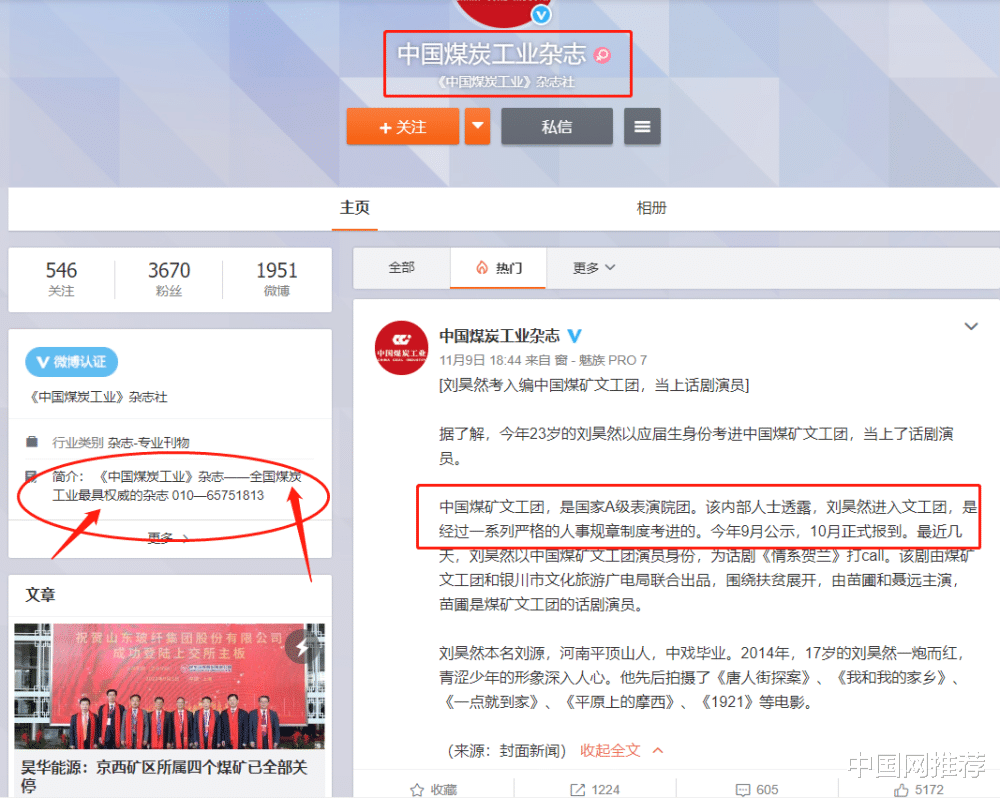Open the hamburger menu button next to 私信
This screenshot has width=1000, height=798.
[642, 126]
